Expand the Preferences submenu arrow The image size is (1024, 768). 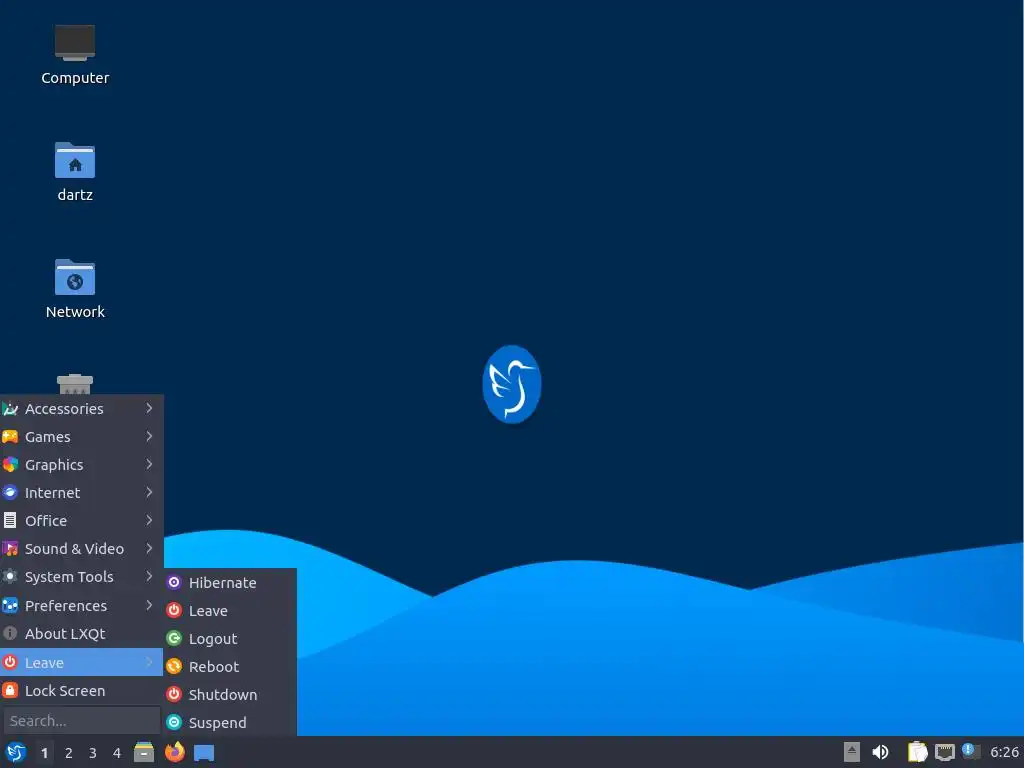pos(149,605)
